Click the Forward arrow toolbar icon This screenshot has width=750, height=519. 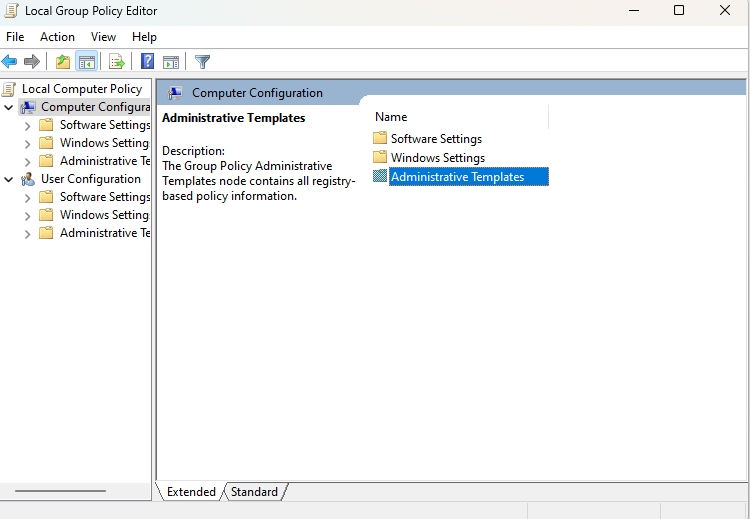click(x=32, y=62)
